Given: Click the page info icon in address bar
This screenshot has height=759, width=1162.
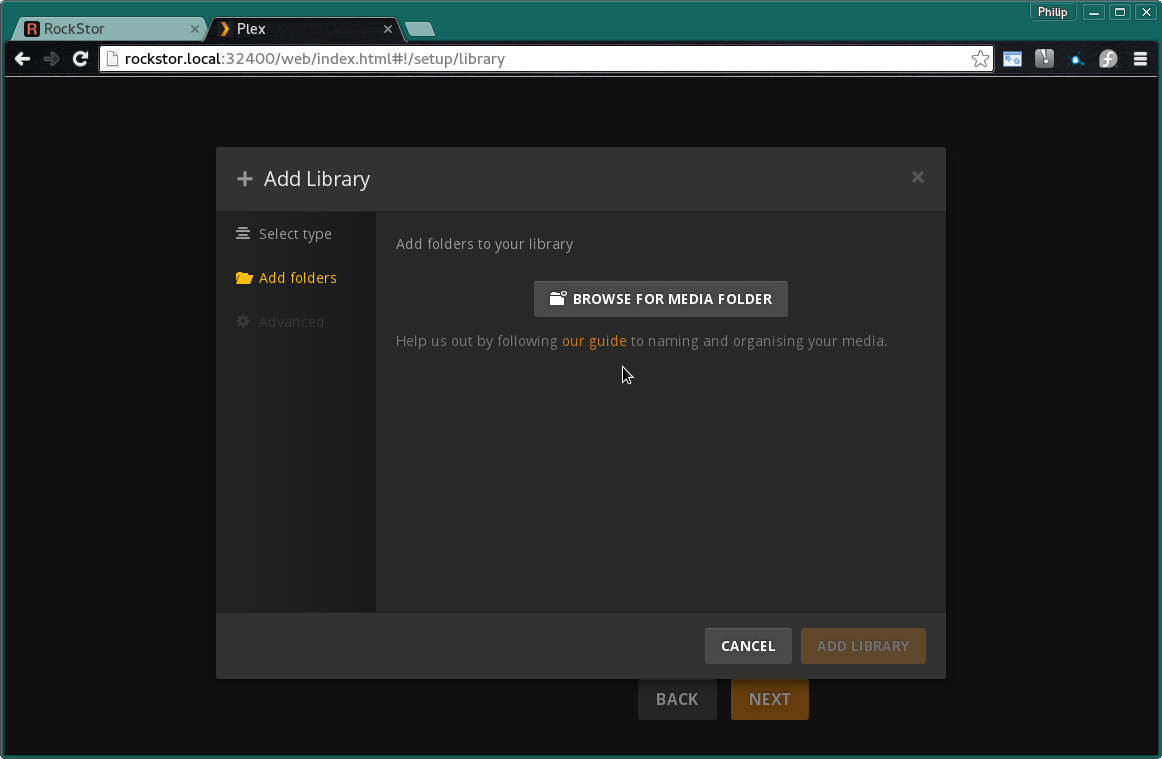Looking at the screenshot, I should 113,59.
